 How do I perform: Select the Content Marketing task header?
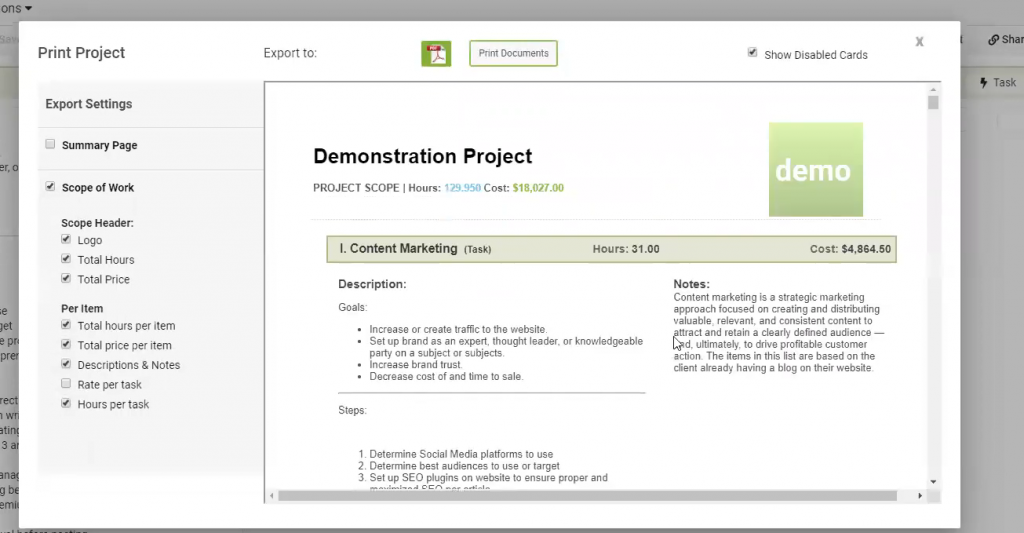[611, 249]
